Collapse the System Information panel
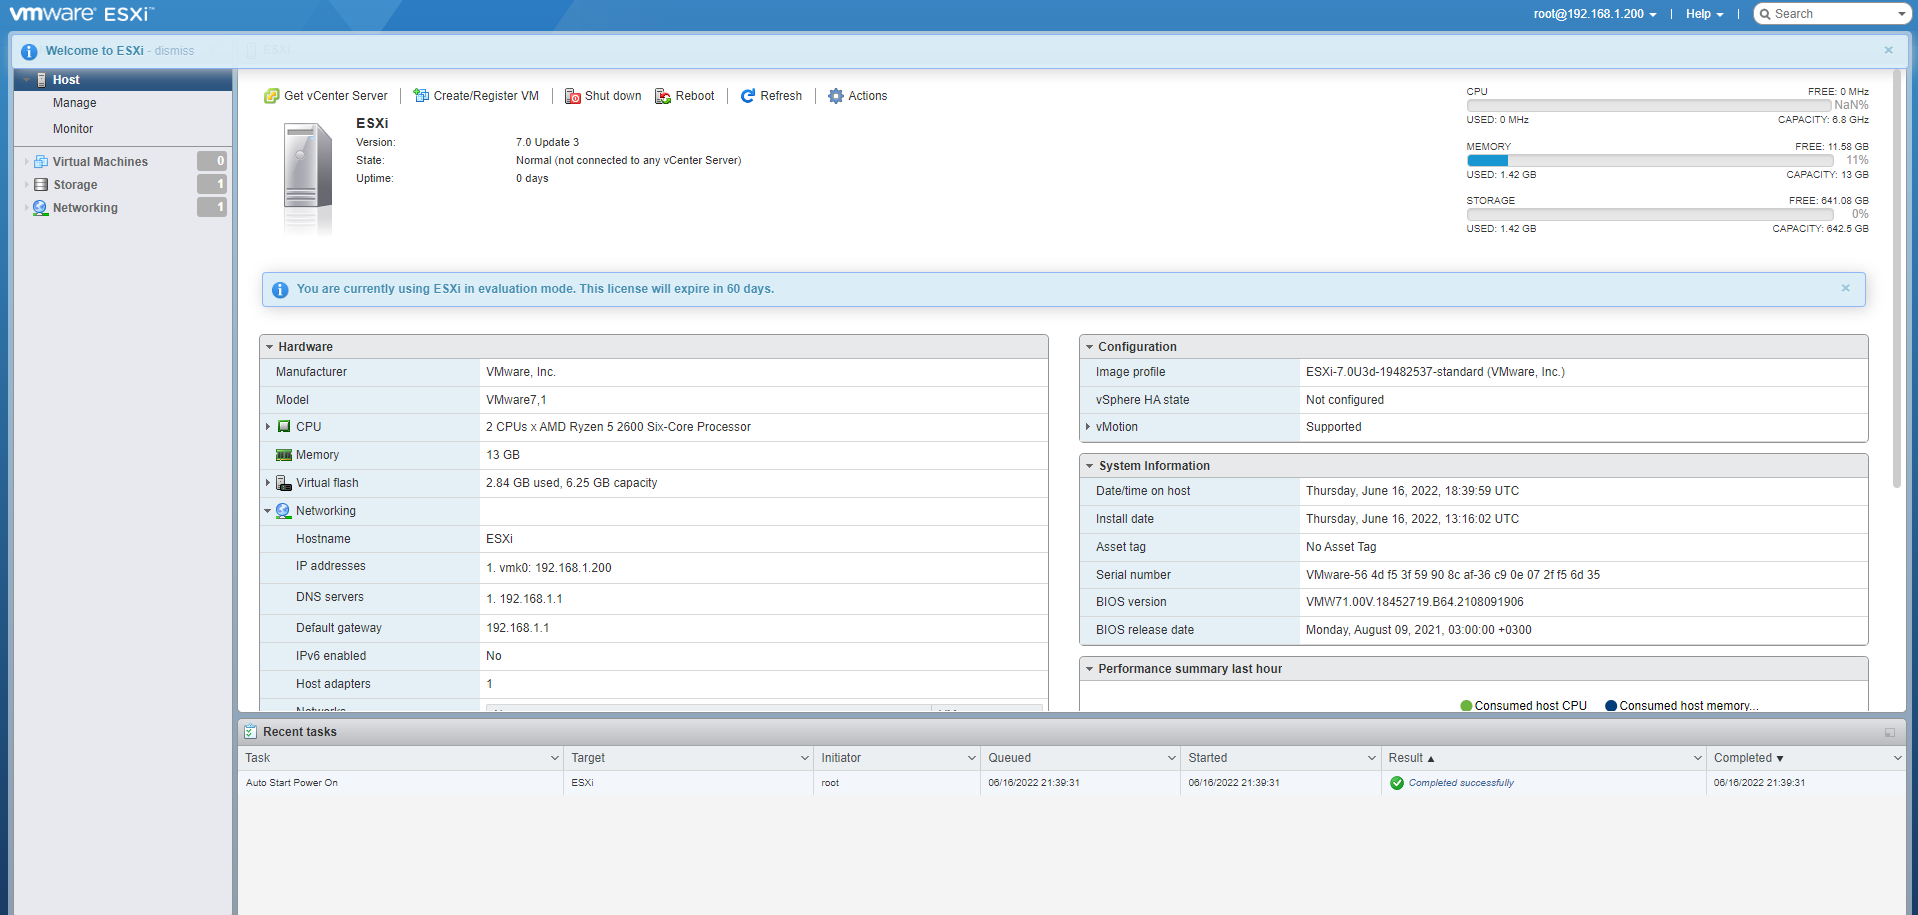Image resolution: width=1918 pixels, height=915 pixels. click(x=1090, y=466)
